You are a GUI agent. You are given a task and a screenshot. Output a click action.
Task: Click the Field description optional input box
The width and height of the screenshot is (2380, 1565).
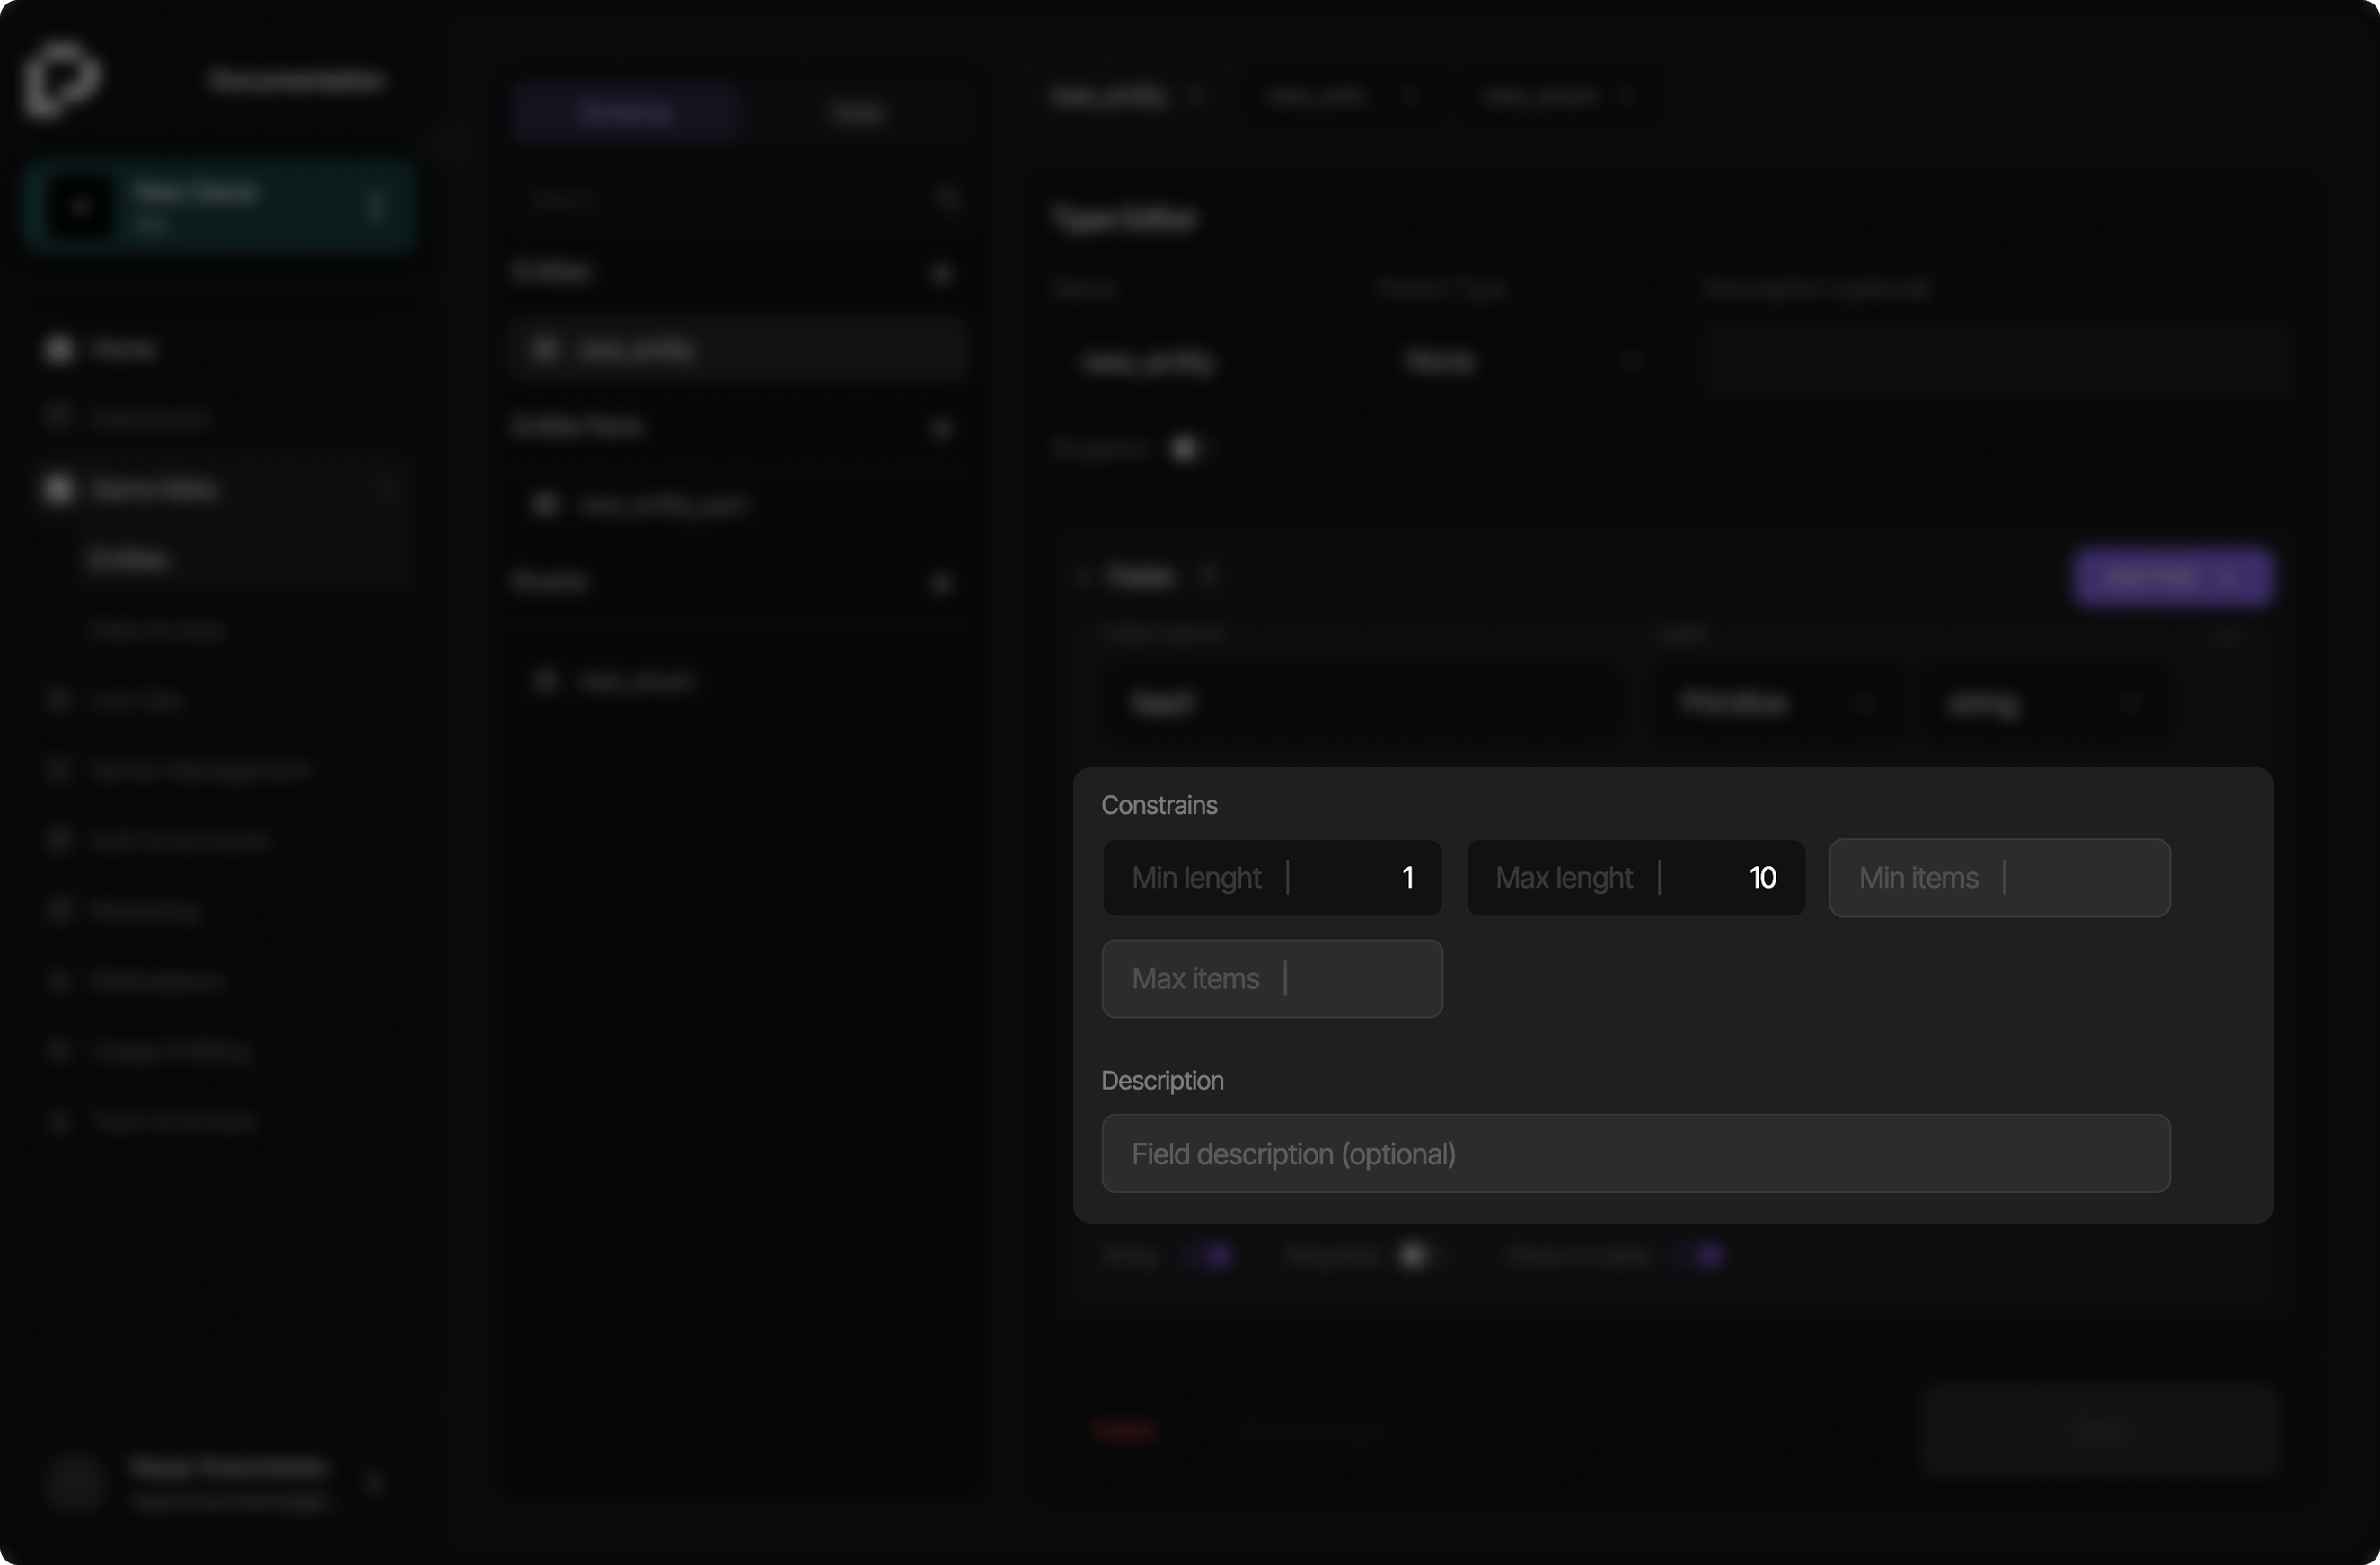pos(1635,1154)
